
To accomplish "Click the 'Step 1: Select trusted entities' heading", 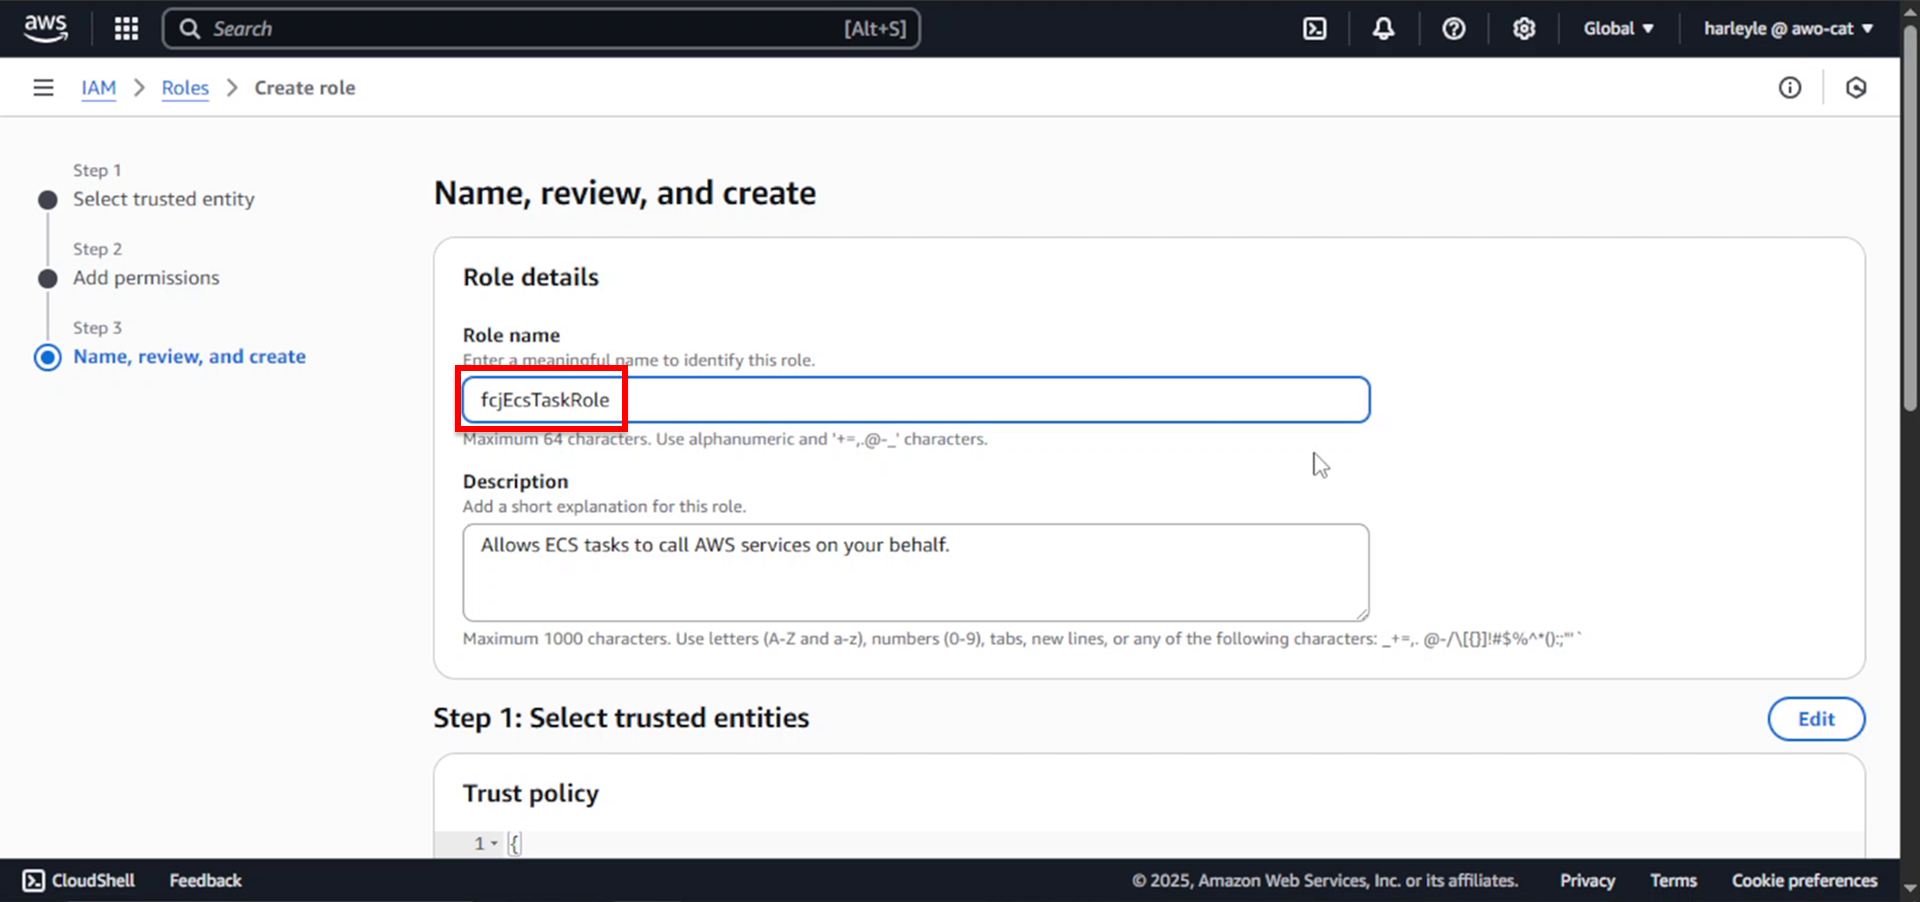I will [x=621, y=718].
